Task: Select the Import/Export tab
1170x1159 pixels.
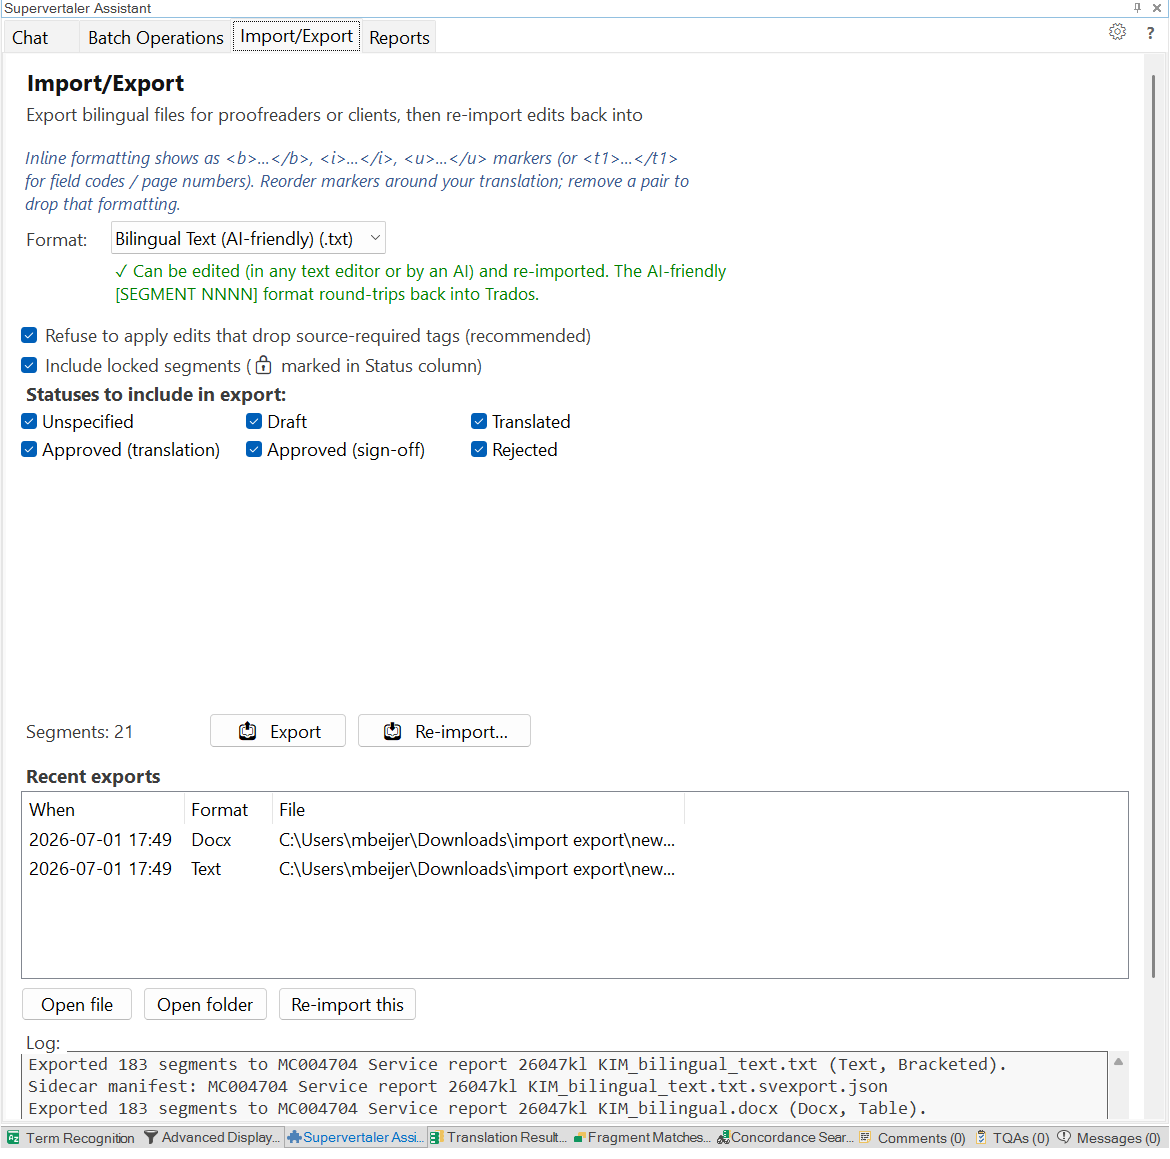Action: (x=296, y=36)
